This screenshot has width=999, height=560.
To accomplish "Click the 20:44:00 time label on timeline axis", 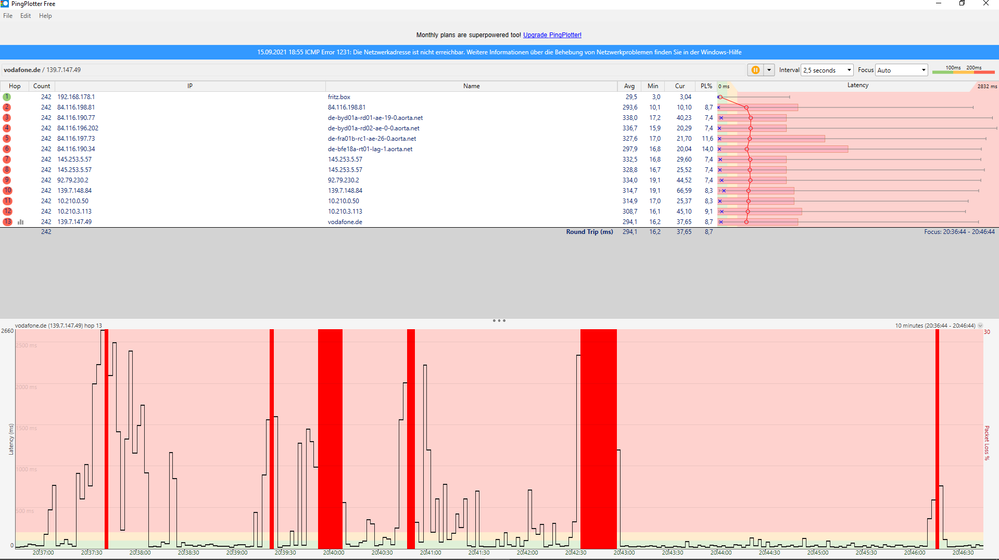I will 722,553.
